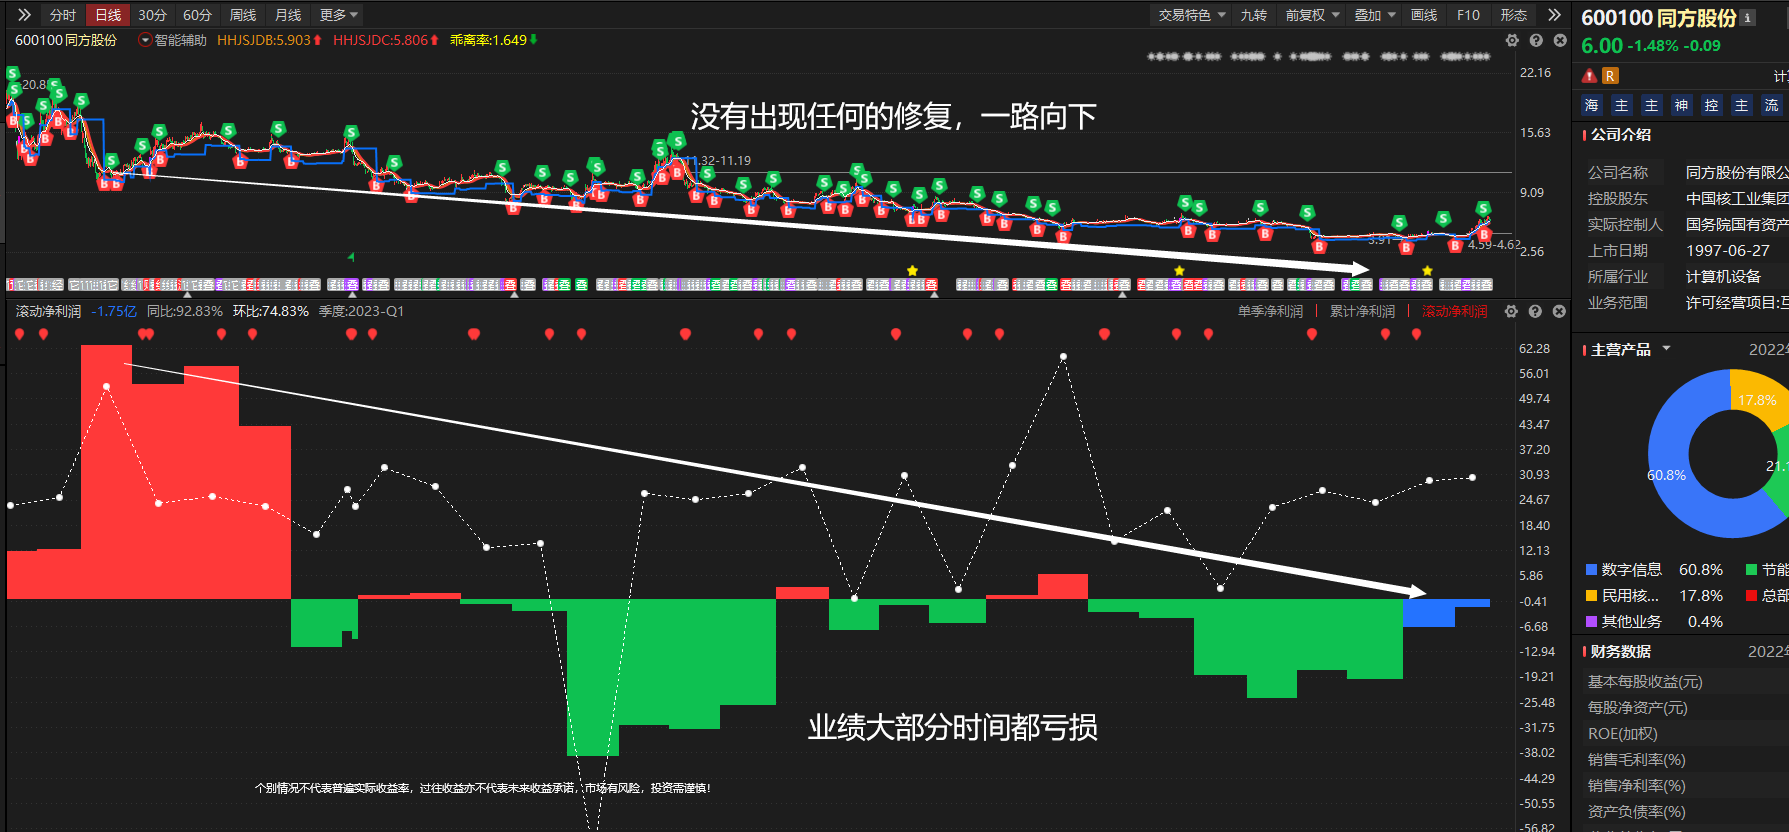Click the 财务数据 section header
Image resolution: width=1789 pixels, height=832 pixels.
[1621, 652]
